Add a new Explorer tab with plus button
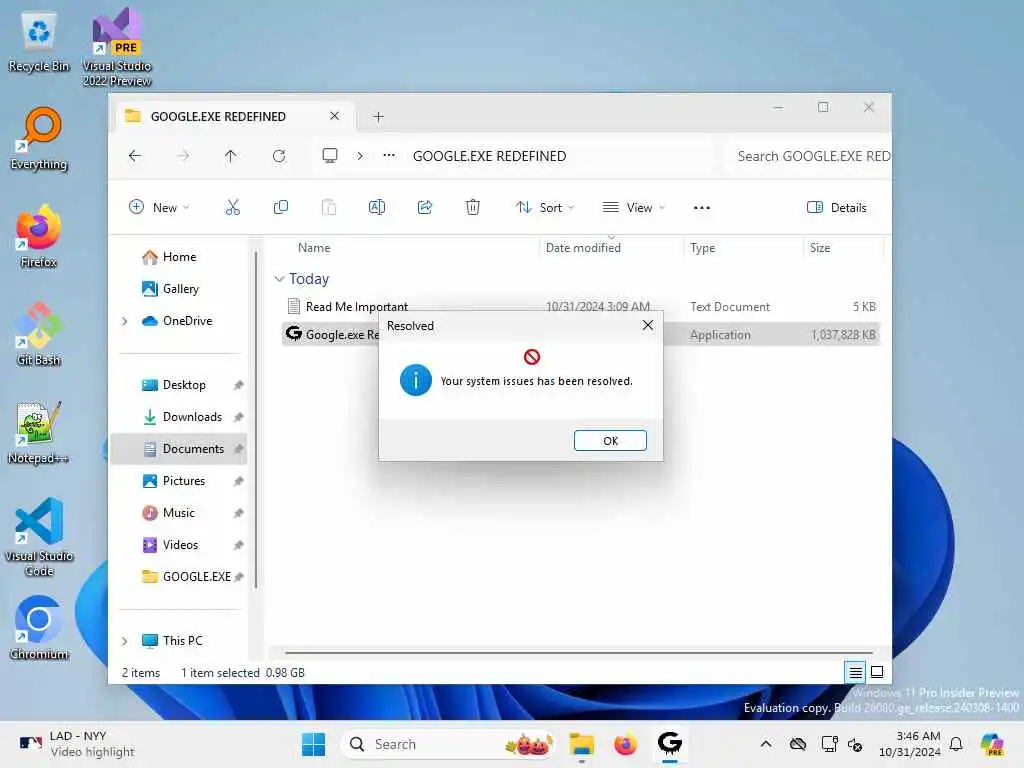The image size is (1024, 768). click(x=378, y=117)
